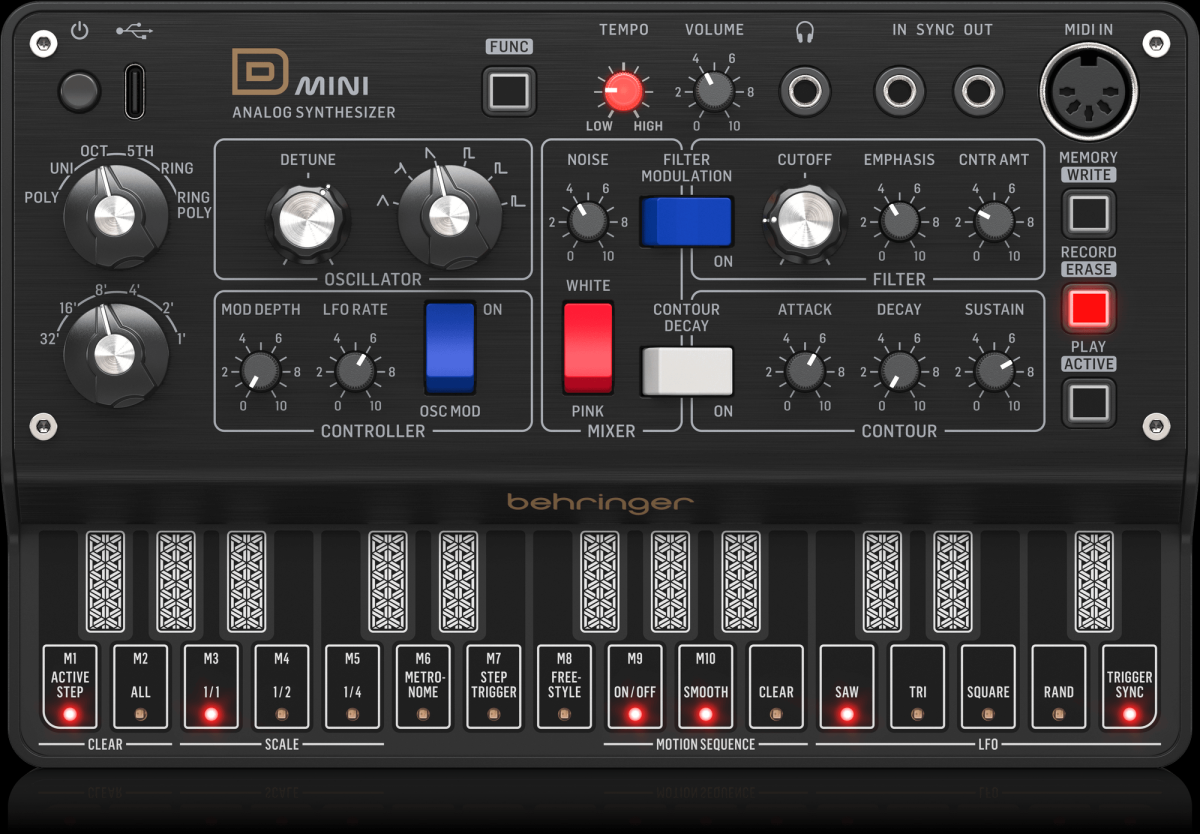Screen dimensions: 1200x834
Task: Select the M4 1/2 scale key
Action: point(282,686)
